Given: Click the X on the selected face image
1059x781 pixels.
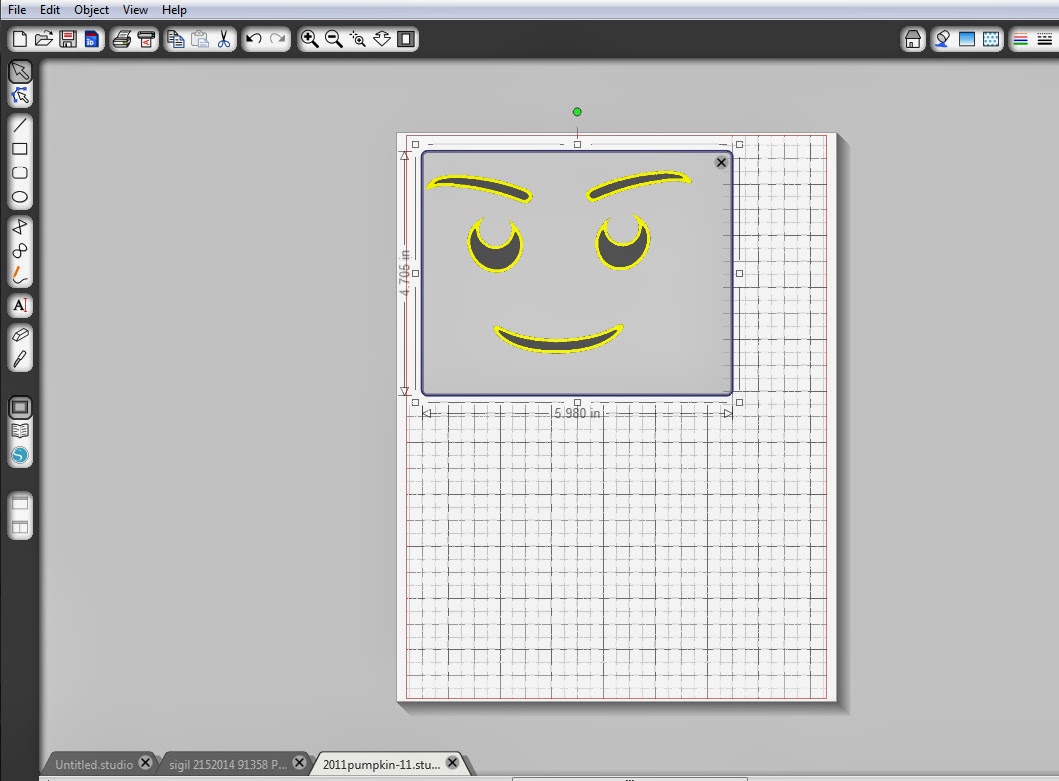Looking at the screenshot, I should click(721, 162).
